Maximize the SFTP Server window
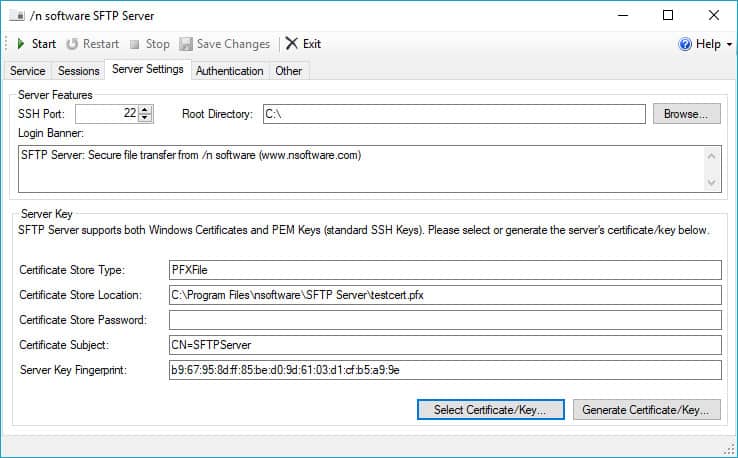This screenshot has width=738, height=458. point(667,16)
